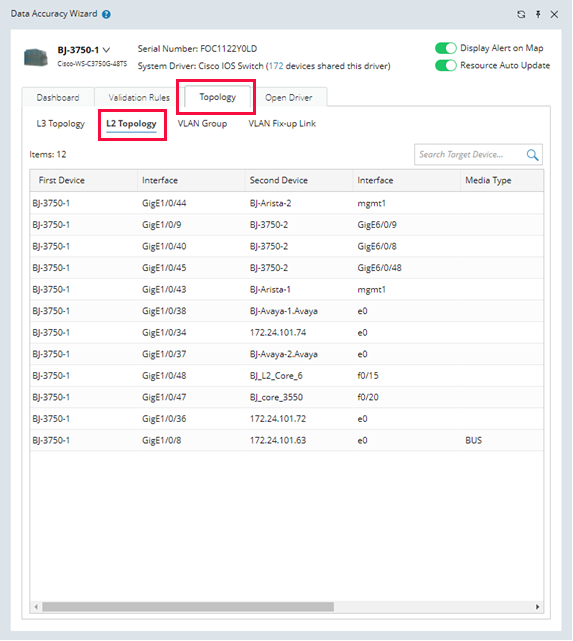The height and width of the screenshot is (641, 573).
Task: Open the VLAN Group sub-tab
Action: (x=202, y=123)
